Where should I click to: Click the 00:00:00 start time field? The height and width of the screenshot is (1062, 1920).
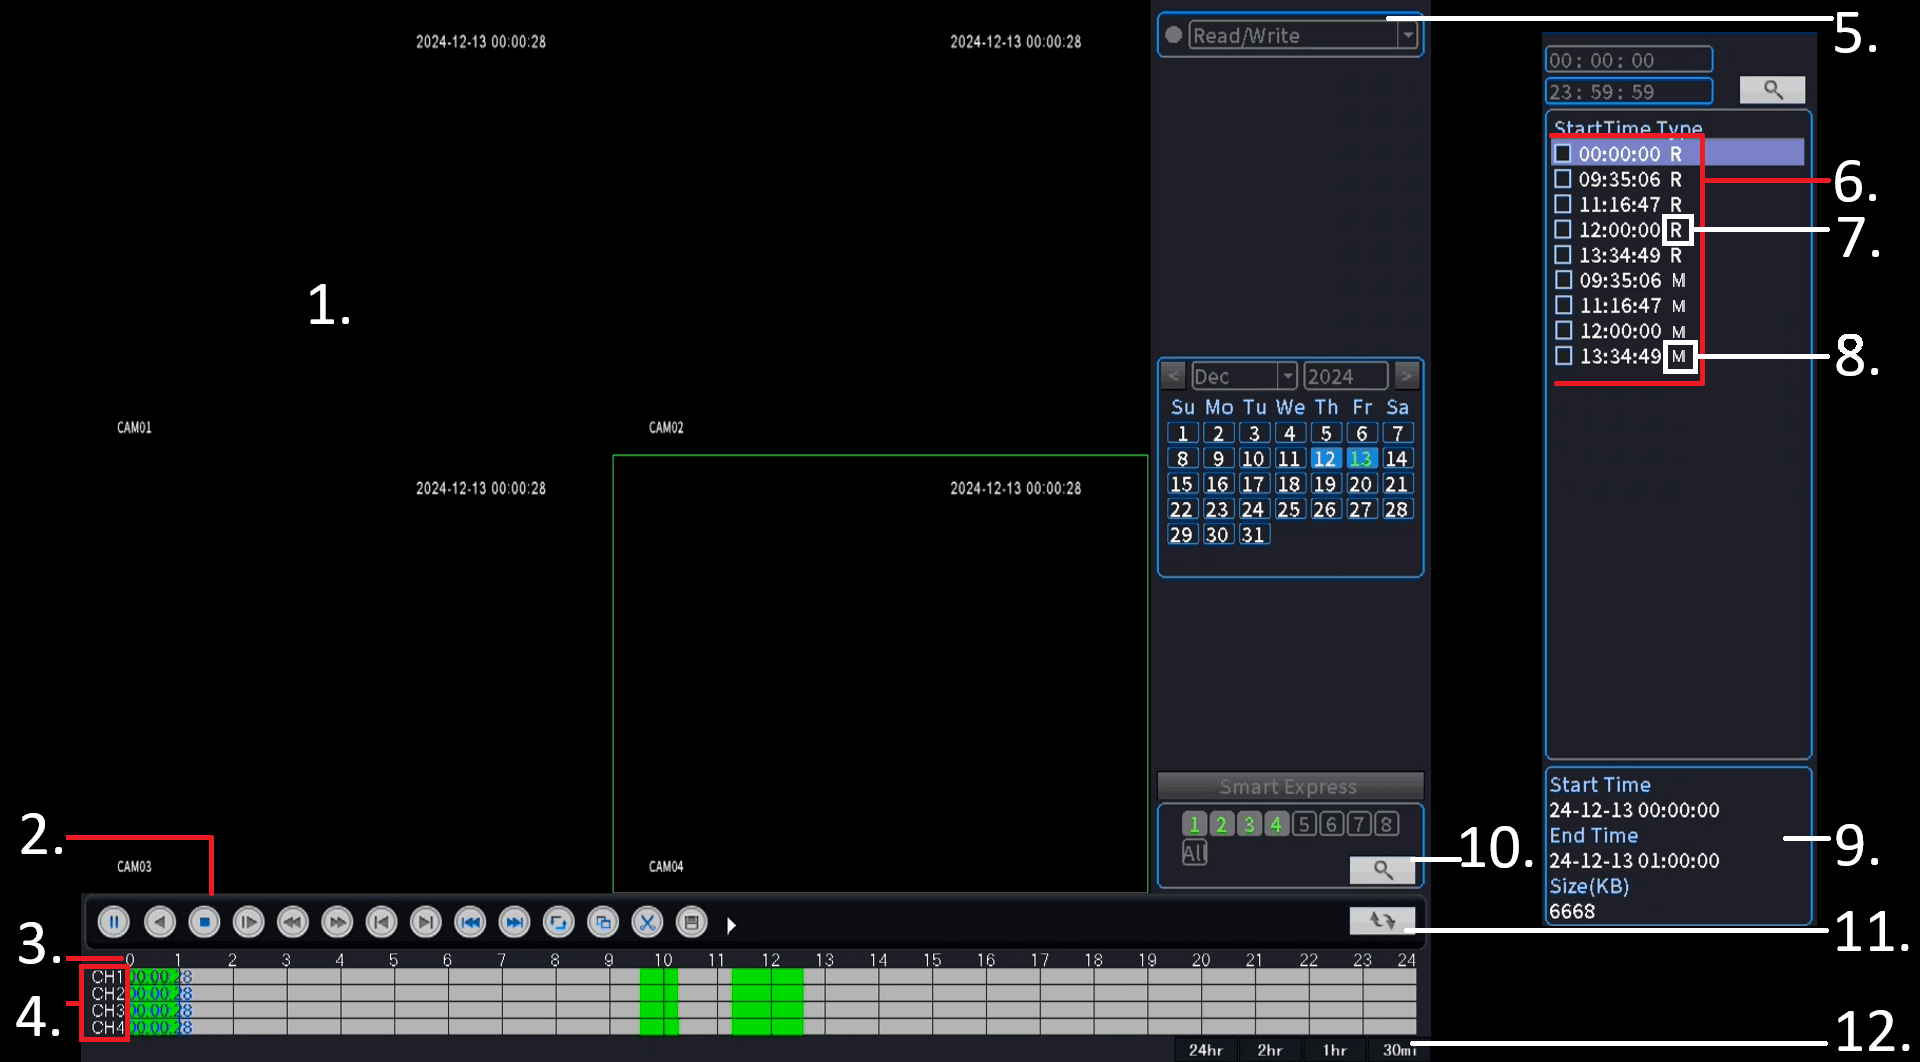tap(1629, 60)
